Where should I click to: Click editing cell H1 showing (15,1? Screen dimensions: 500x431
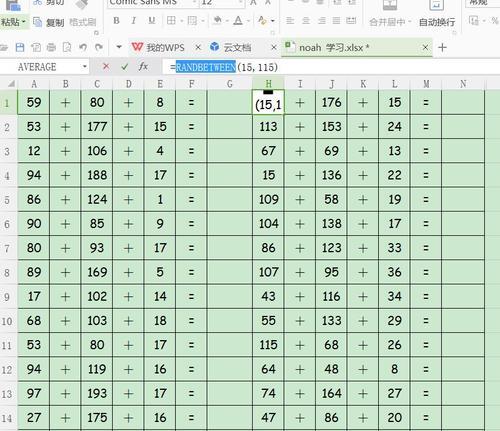[x=268, y=102]
